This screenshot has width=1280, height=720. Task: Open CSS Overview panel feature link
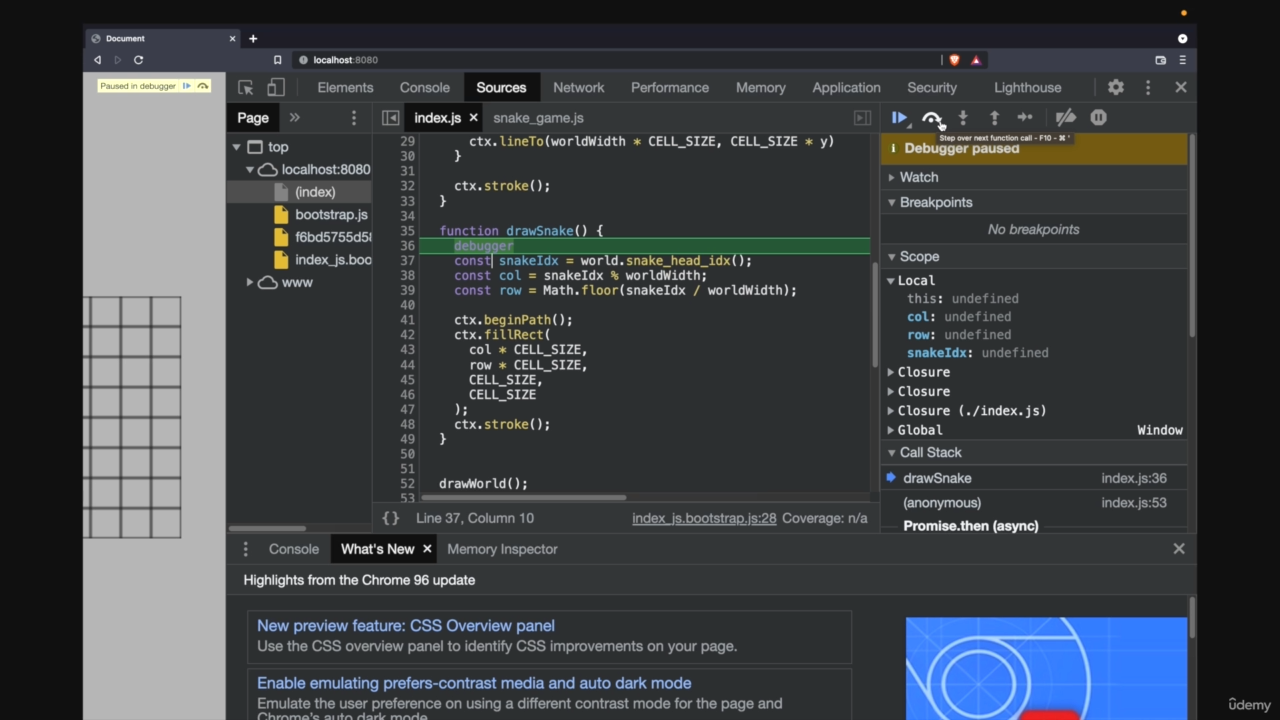(405, 626)
